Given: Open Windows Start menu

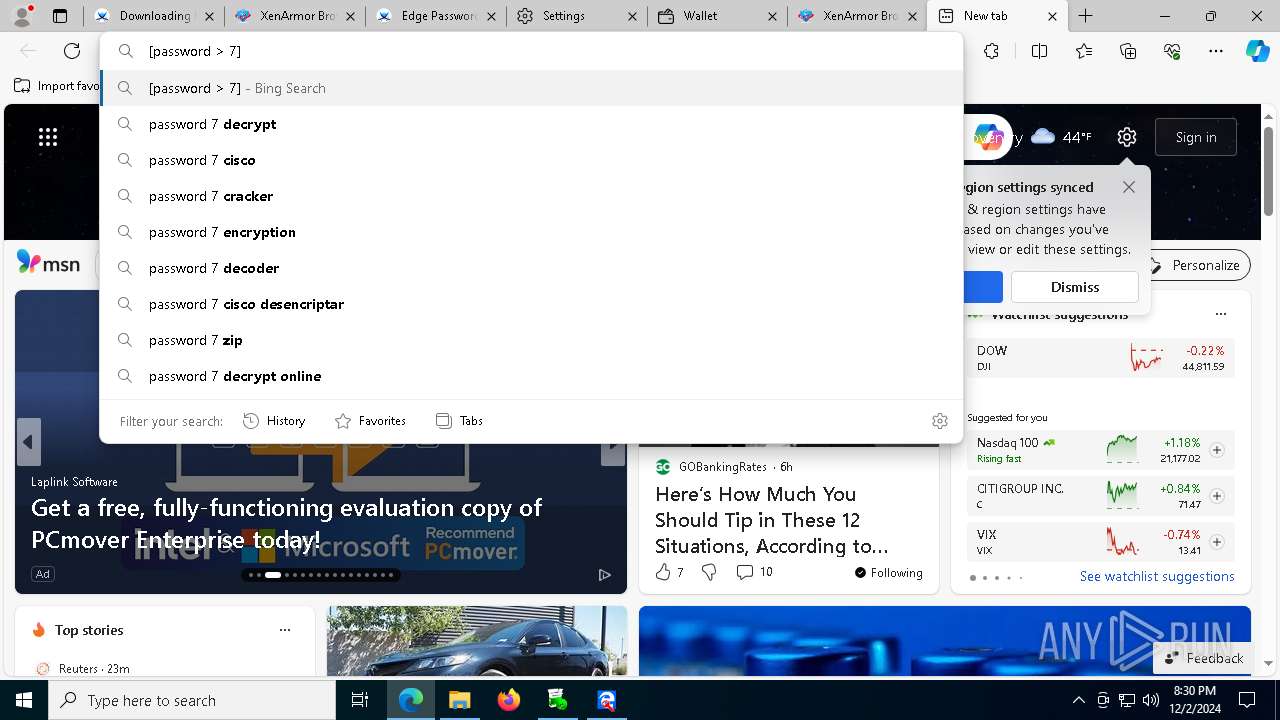Looking at the screenshot, I should [x=24, y=700].
